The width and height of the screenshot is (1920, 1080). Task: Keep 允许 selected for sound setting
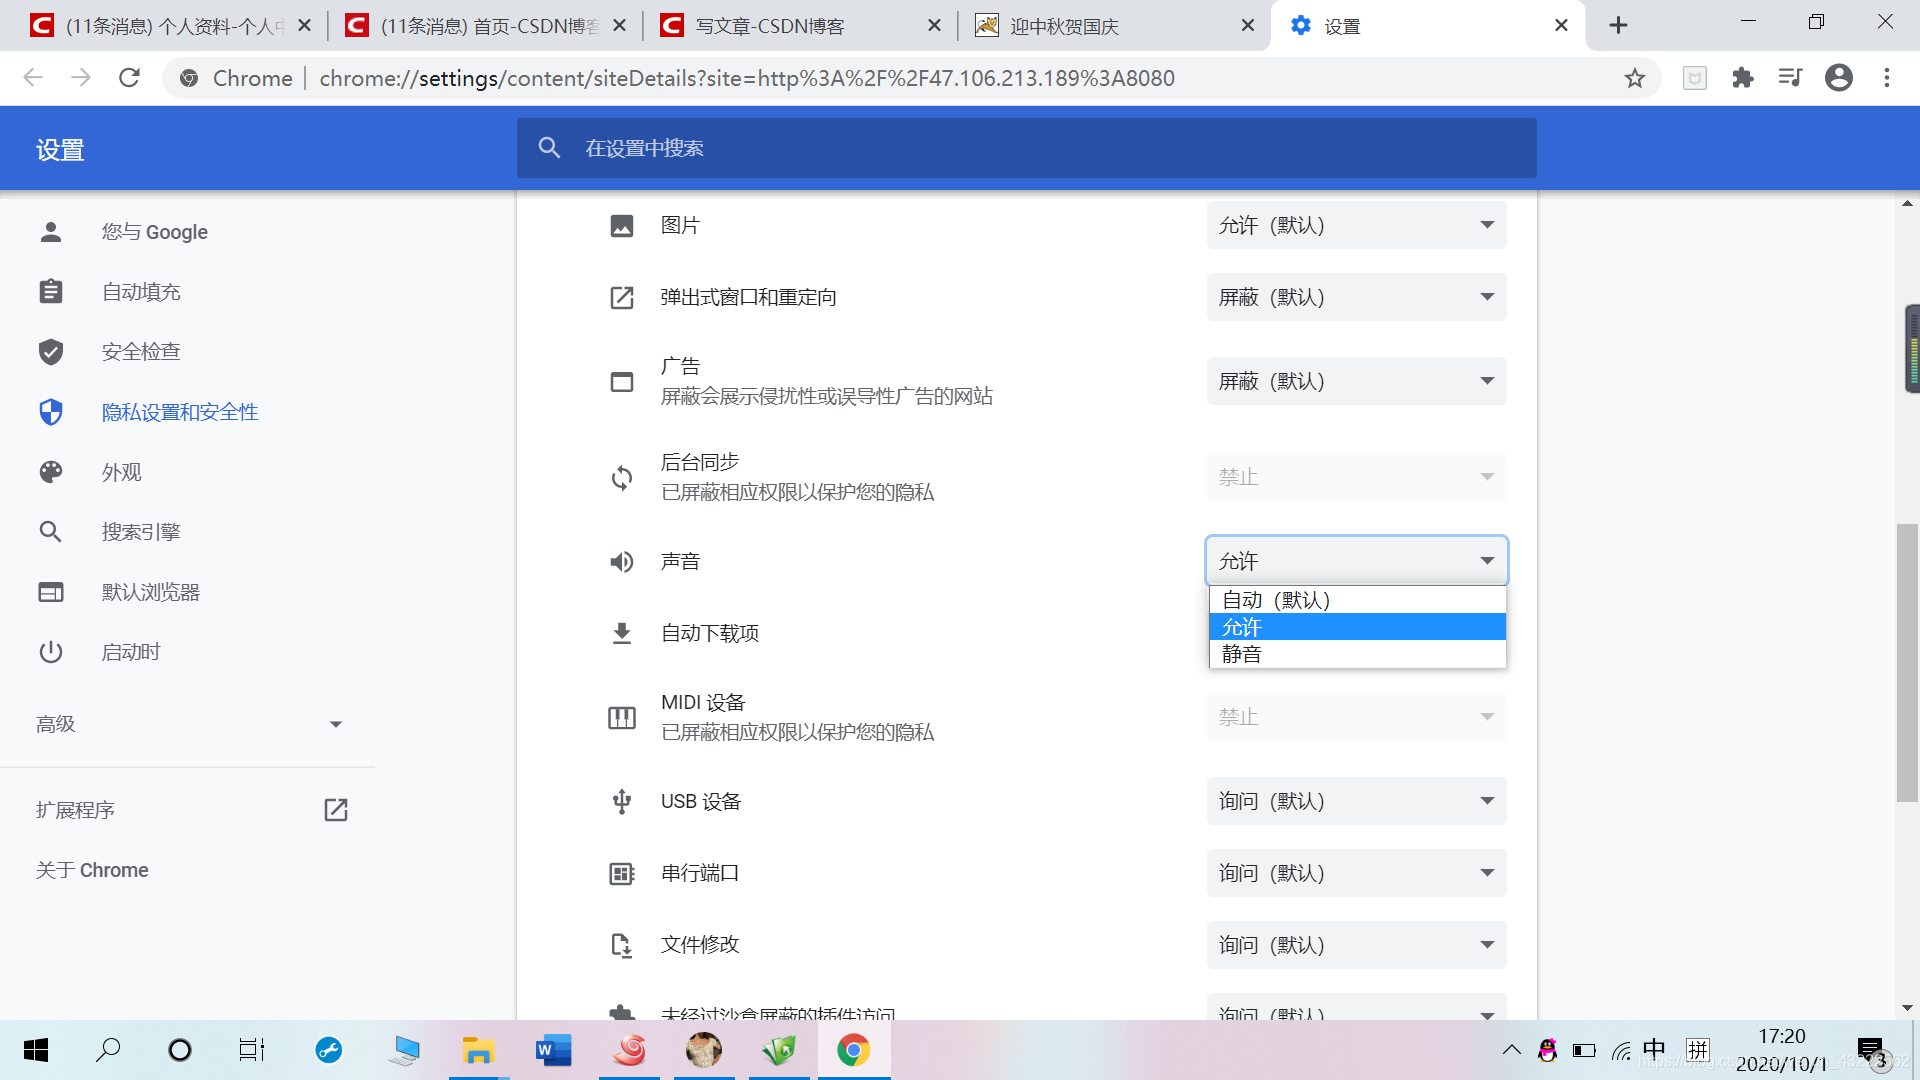pyautogui.click(x=1355, y=627)
